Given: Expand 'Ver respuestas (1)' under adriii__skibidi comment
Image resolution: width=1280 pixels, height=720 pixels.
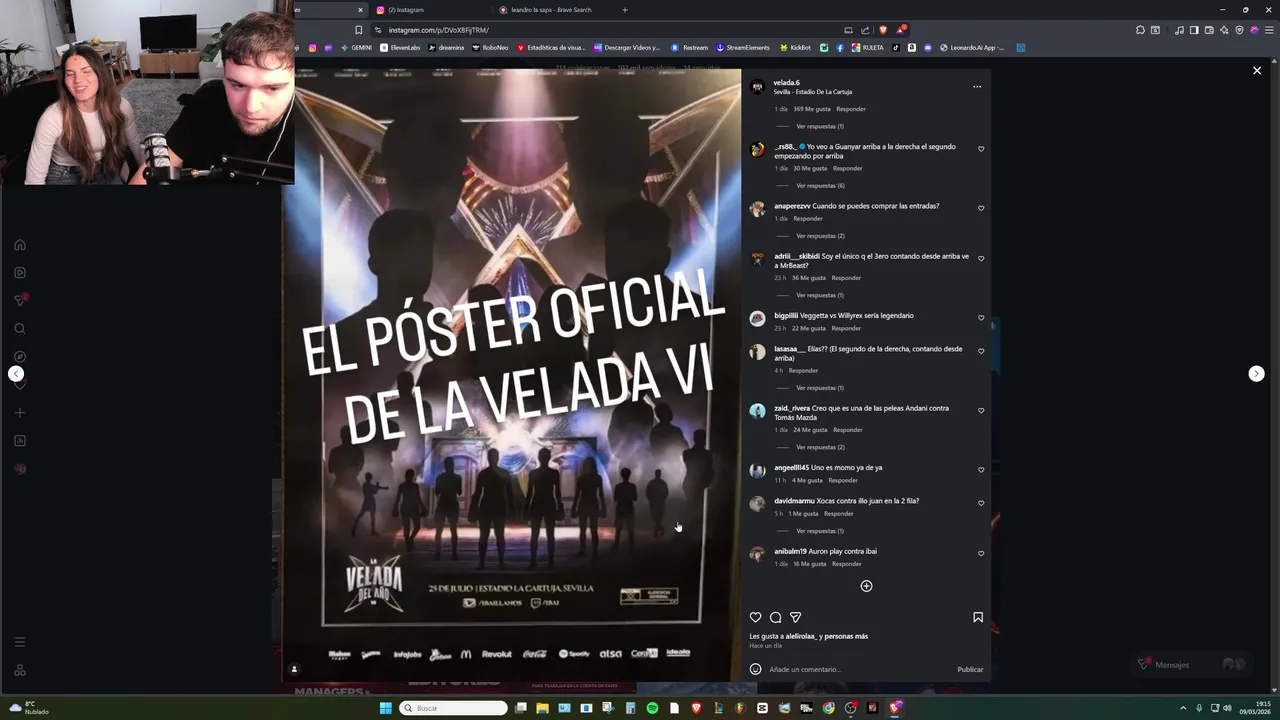Looking at the screenshot, I should click(x=820, y=295).
